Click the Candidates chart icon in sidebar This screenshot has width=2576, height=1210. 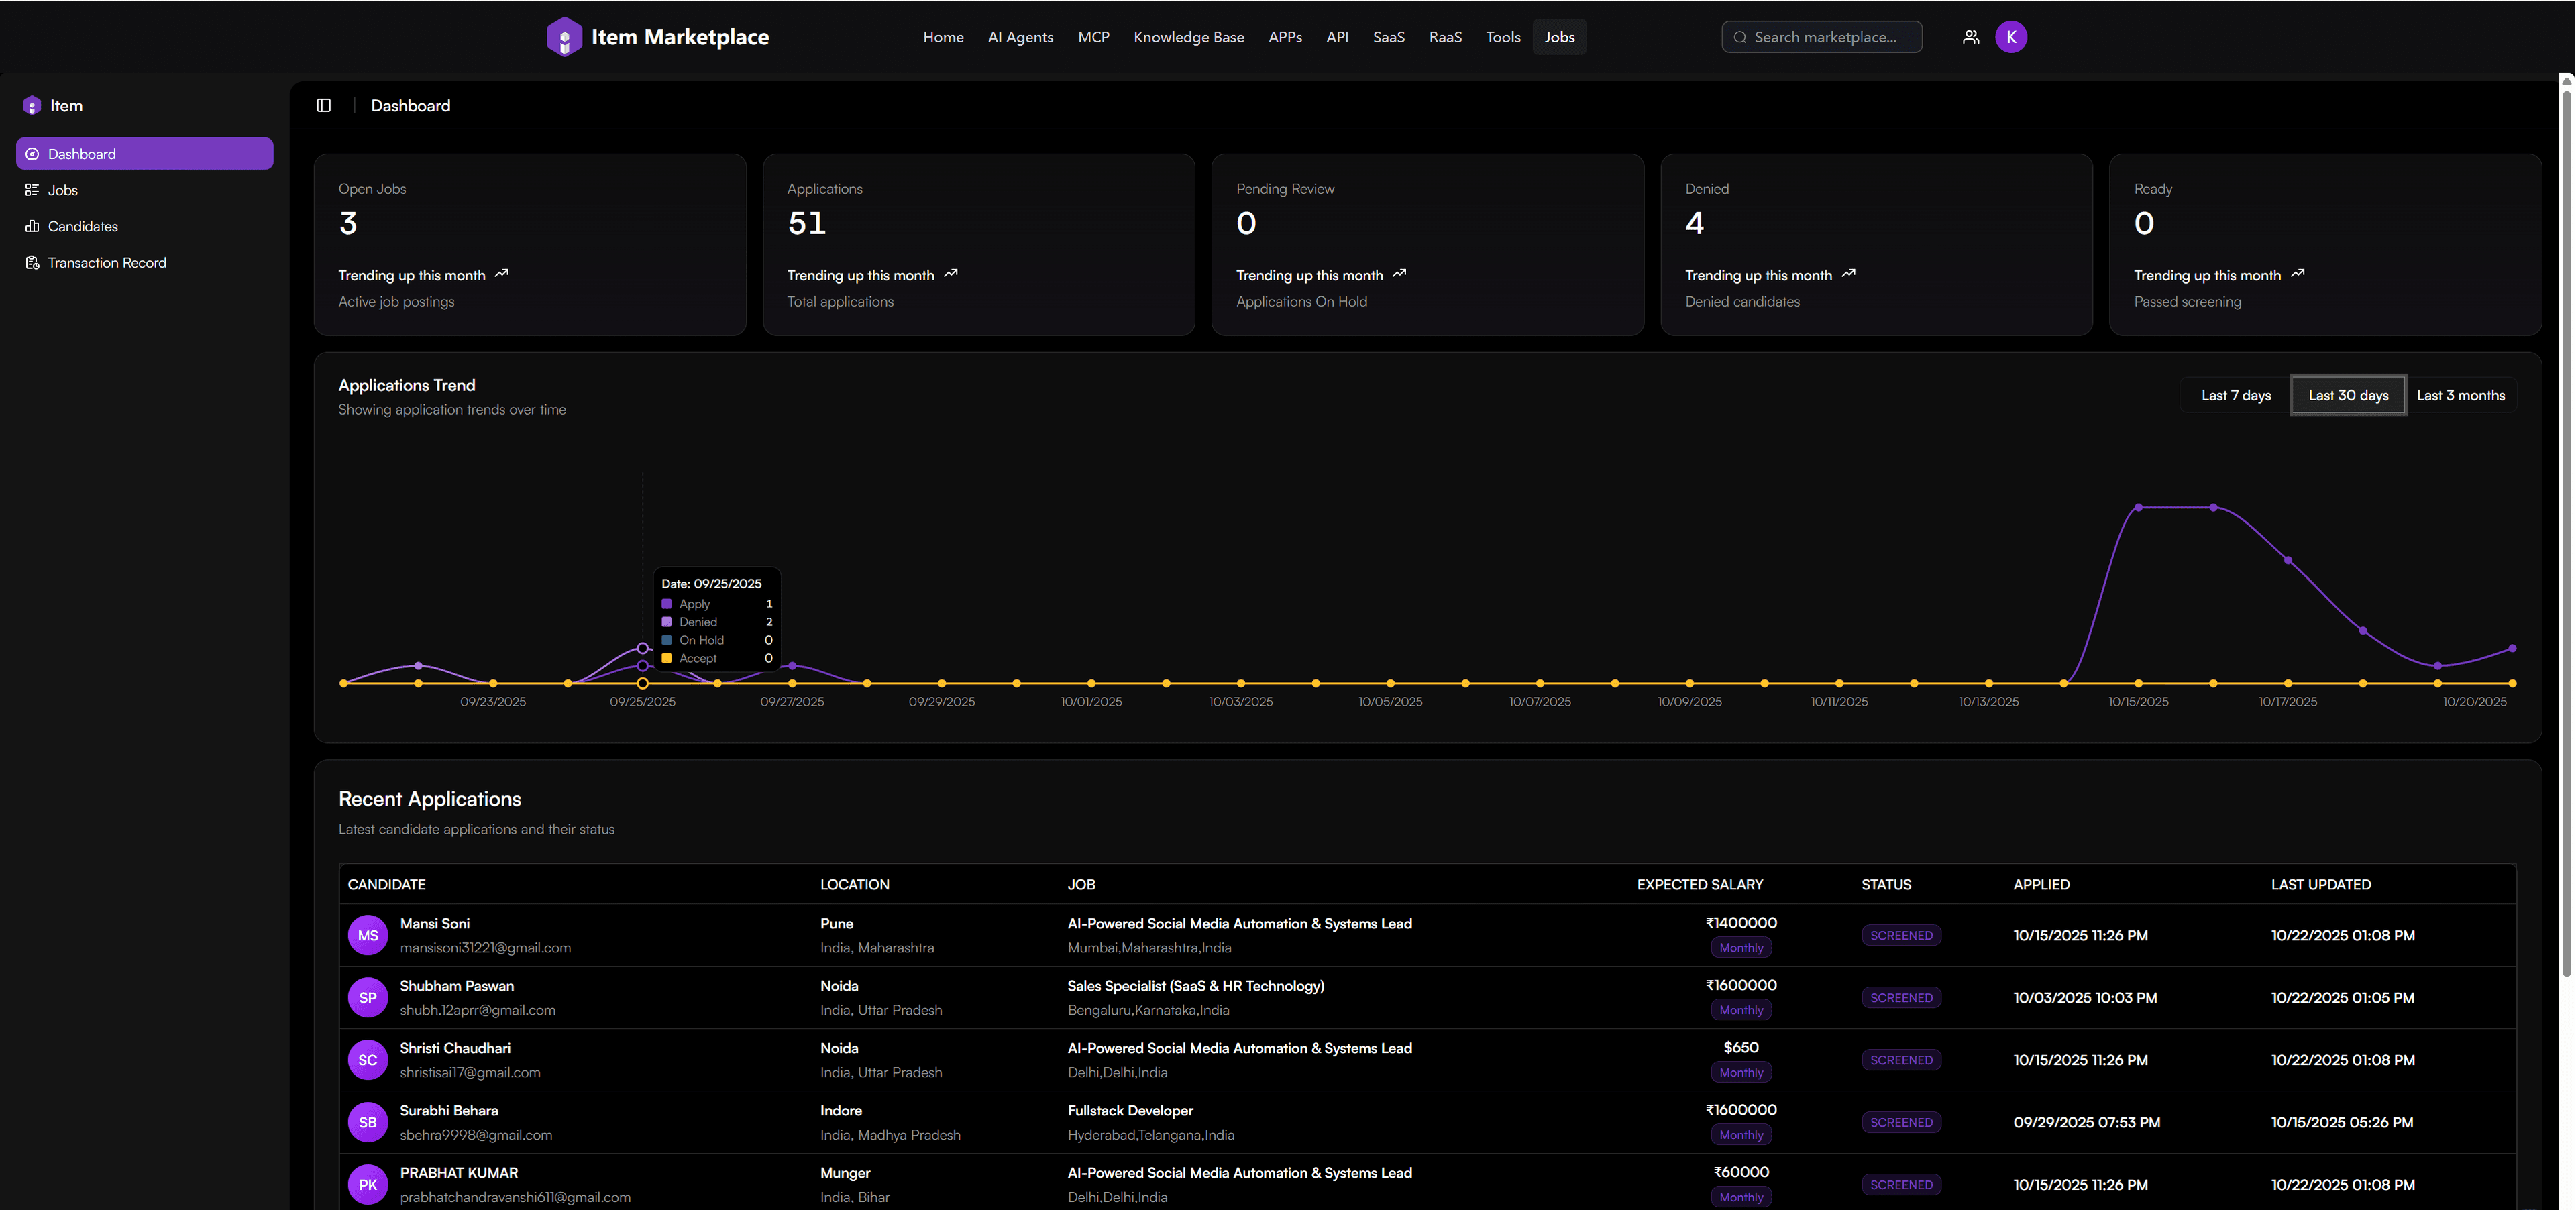pos(32,226)
